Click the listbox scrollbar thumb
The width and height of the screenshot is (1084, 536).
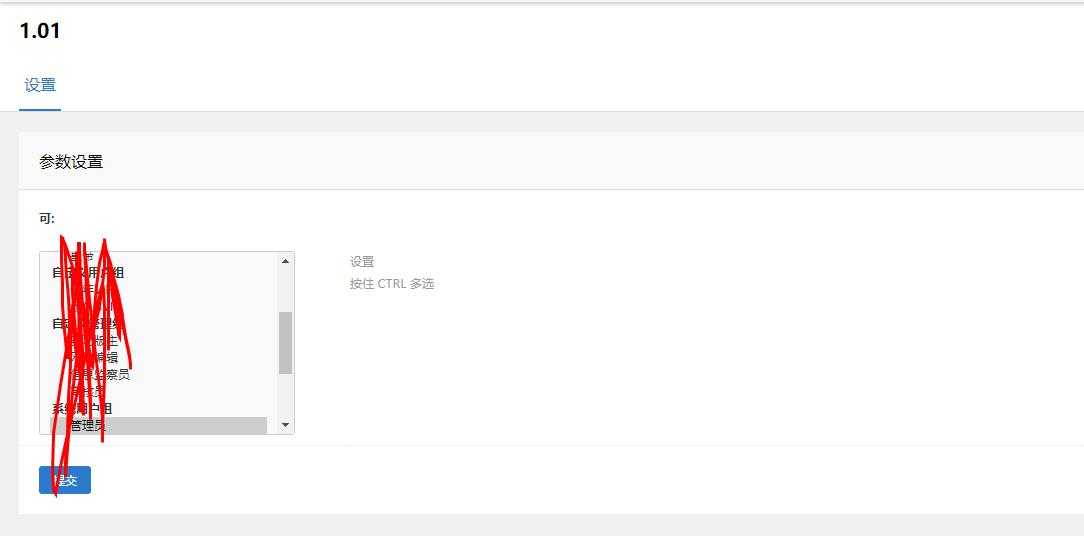286,342
